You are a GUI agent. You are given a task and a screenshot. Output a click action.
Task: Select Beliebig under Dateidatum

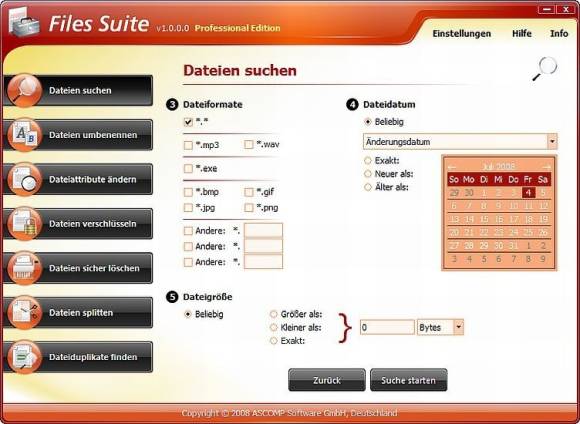click(368, 122)
